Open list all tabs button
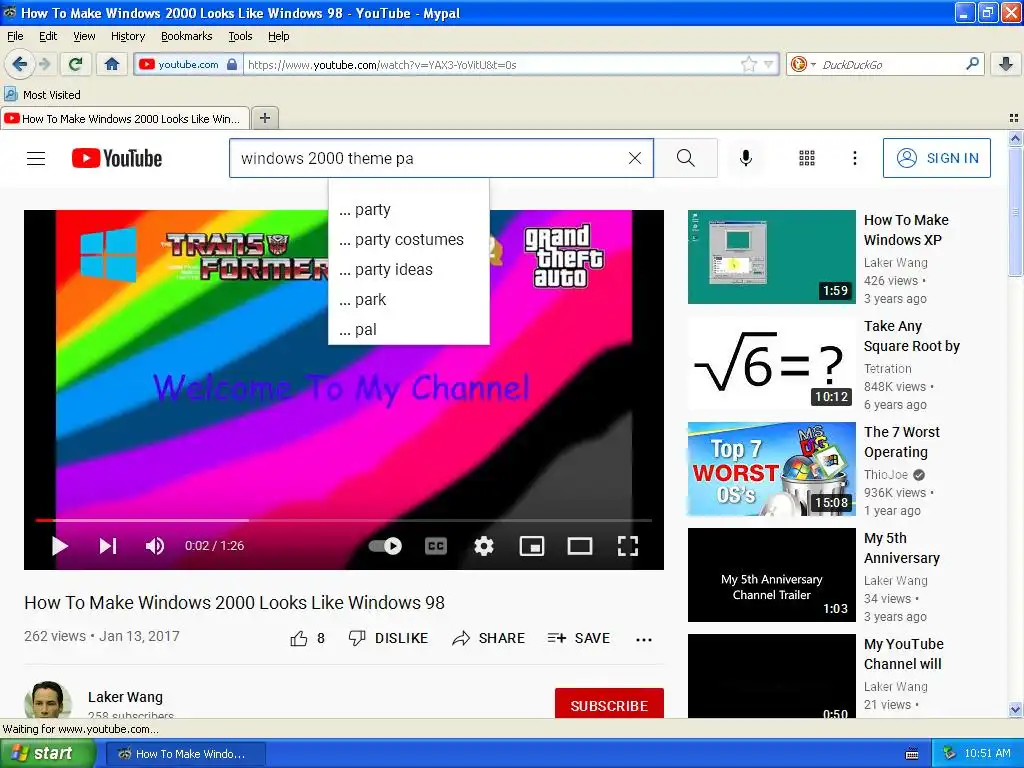1024x768 pixels. [1014, 118]
